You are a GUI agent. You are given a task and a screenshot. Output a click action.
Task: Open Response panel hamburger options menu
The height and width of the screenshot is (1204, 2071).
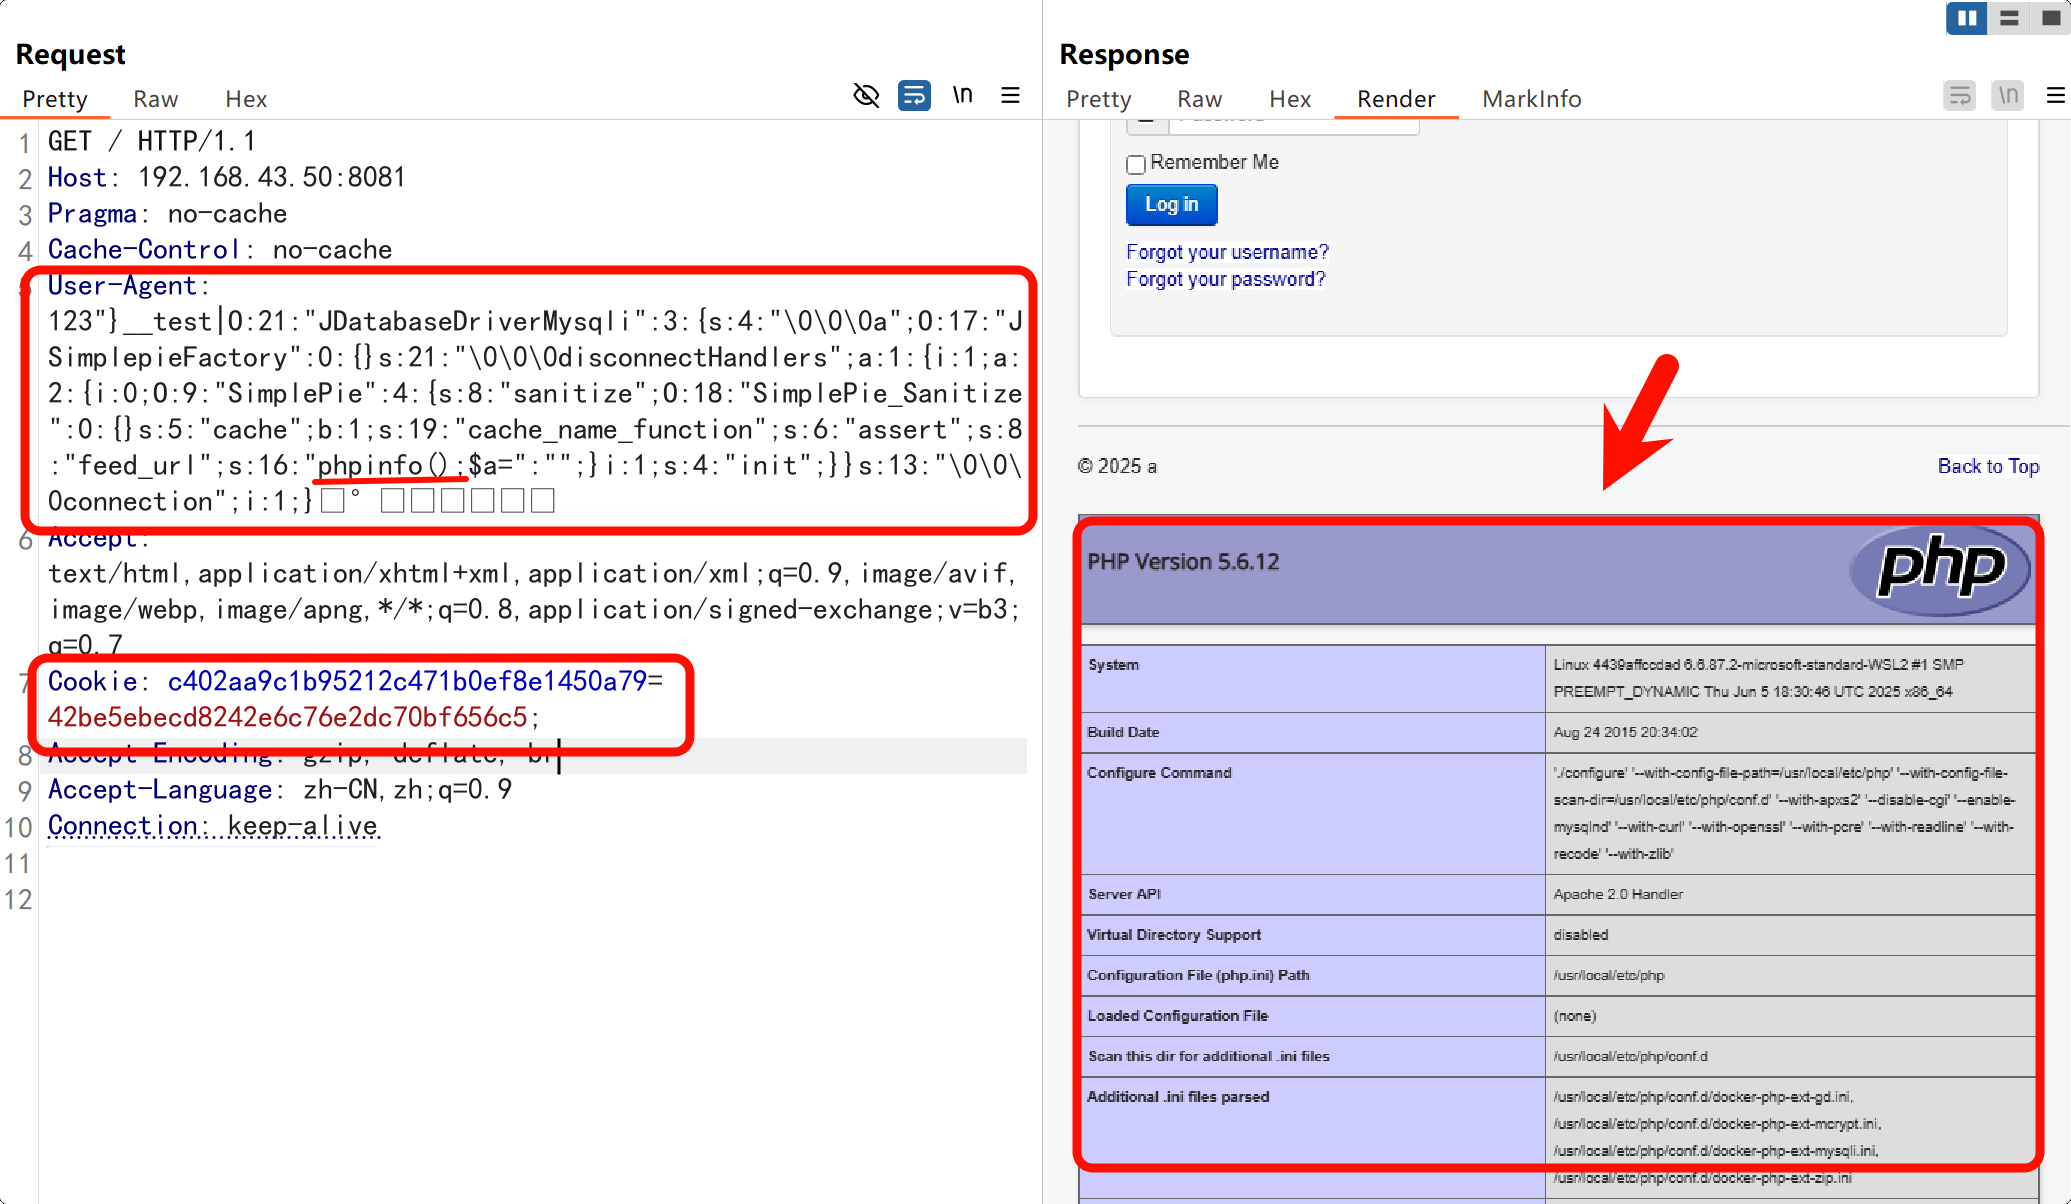pos(2055,96)
